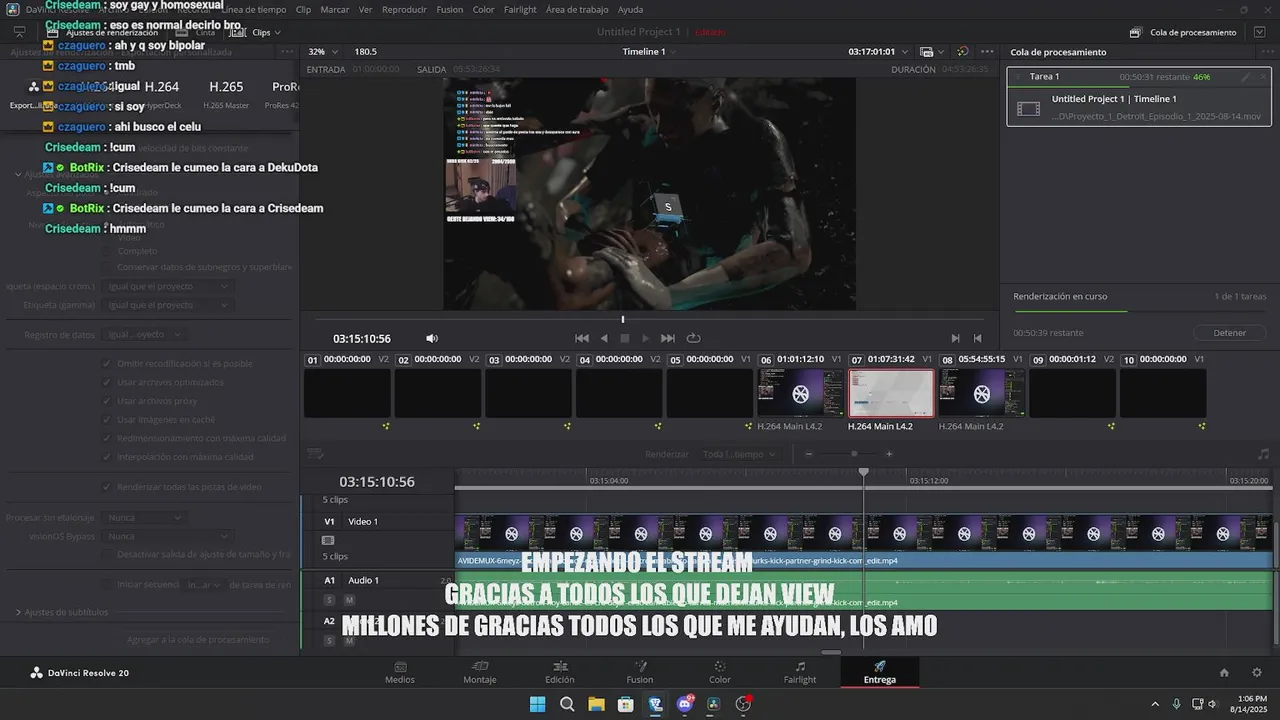The height and width of the screenshot is (720, 1280).
Task: Click the viewer scrubber bar
Action: coord(649,319)
